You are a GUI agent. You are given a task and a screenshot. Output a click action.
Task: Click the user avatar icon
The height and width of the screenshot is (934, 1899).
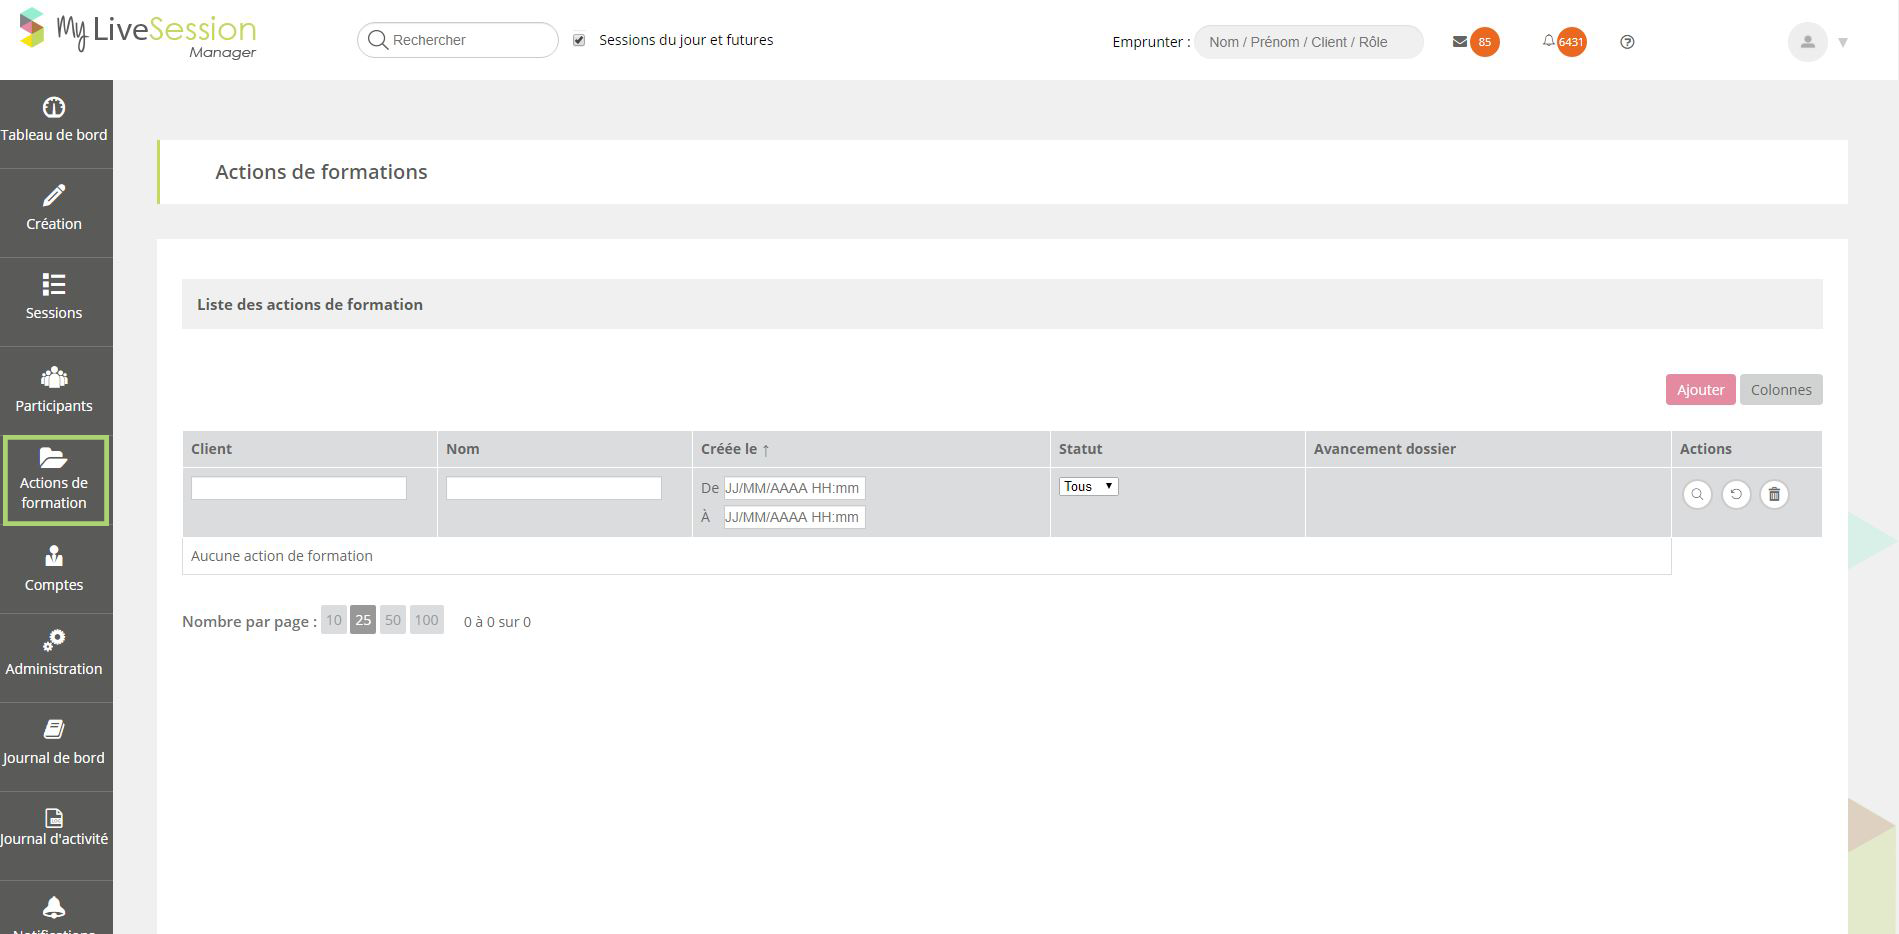pyautogui.click(x=1807, y=42)
